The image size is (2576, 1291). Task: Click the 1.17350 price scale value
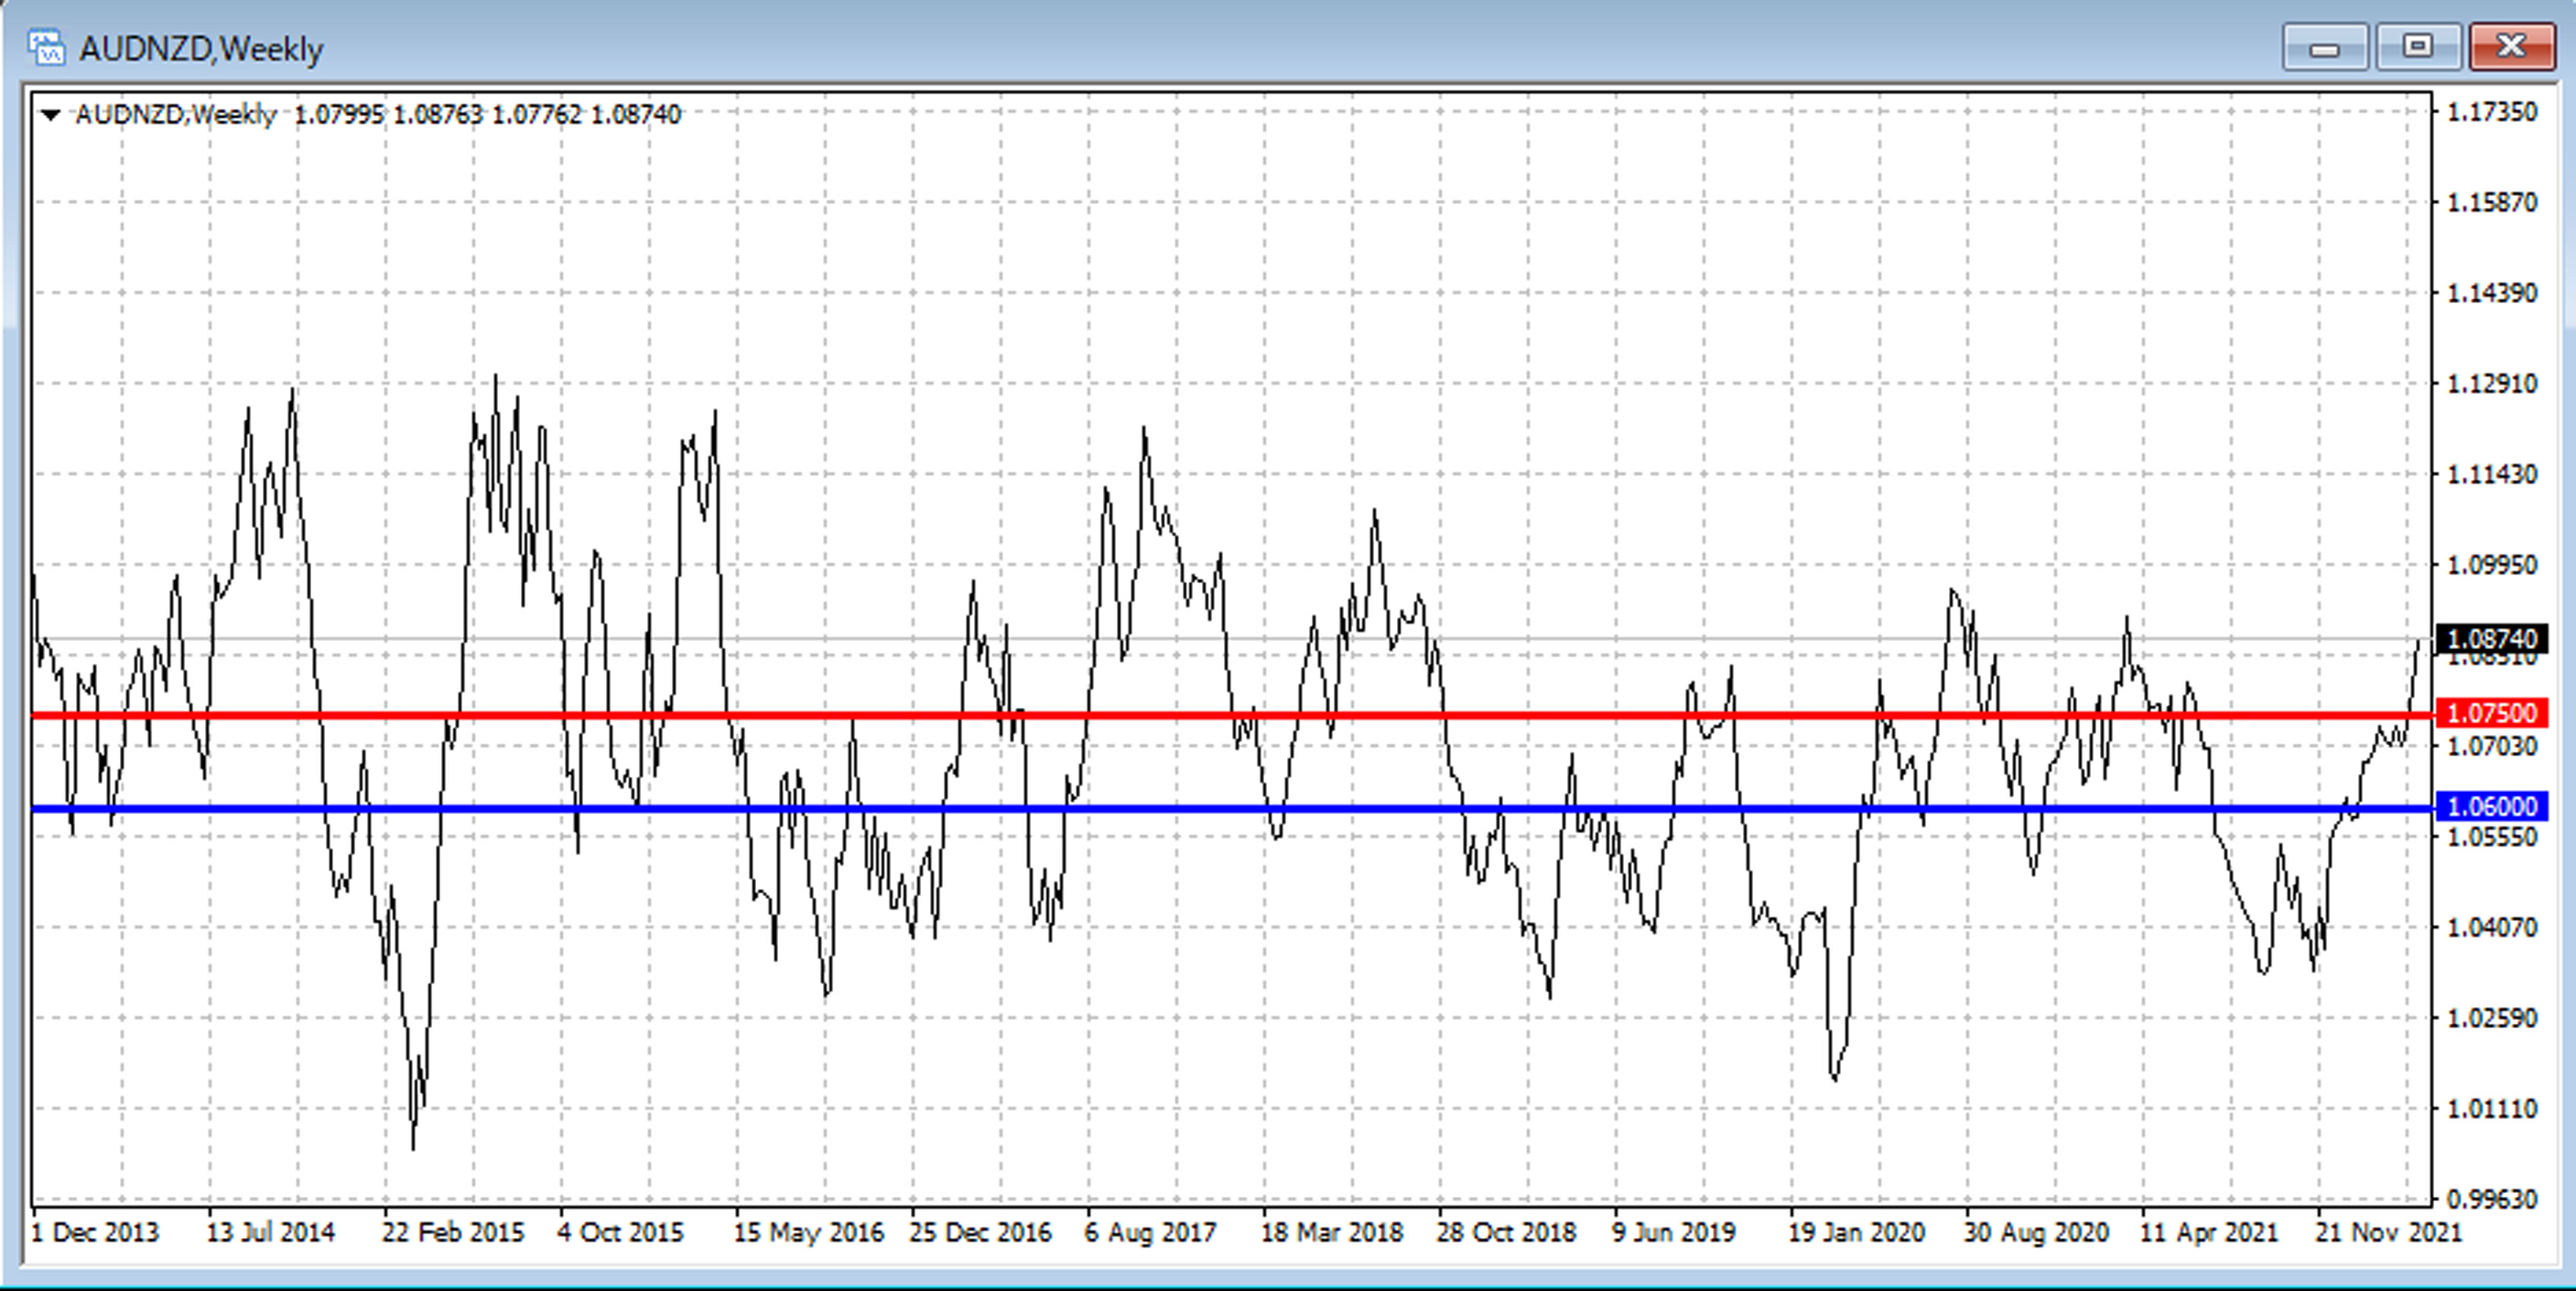2491,112
